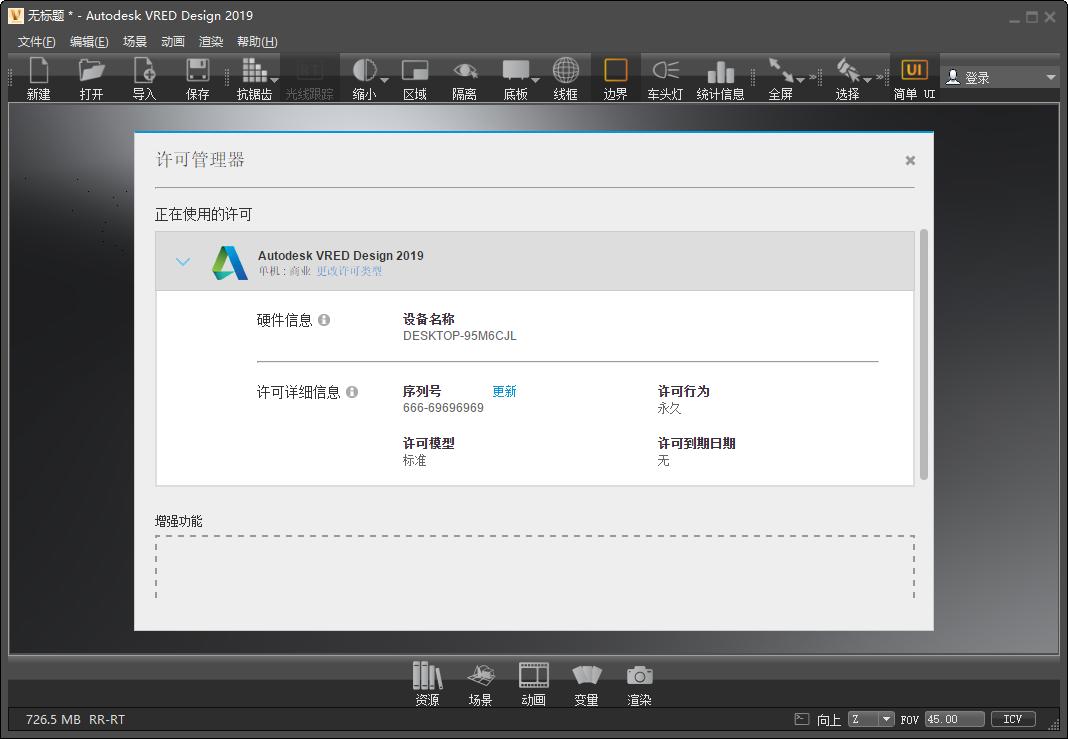Screen dimensions: 1068x739
Task: Click the 全屏 fullscreen icon
Action: coord(781,70)
